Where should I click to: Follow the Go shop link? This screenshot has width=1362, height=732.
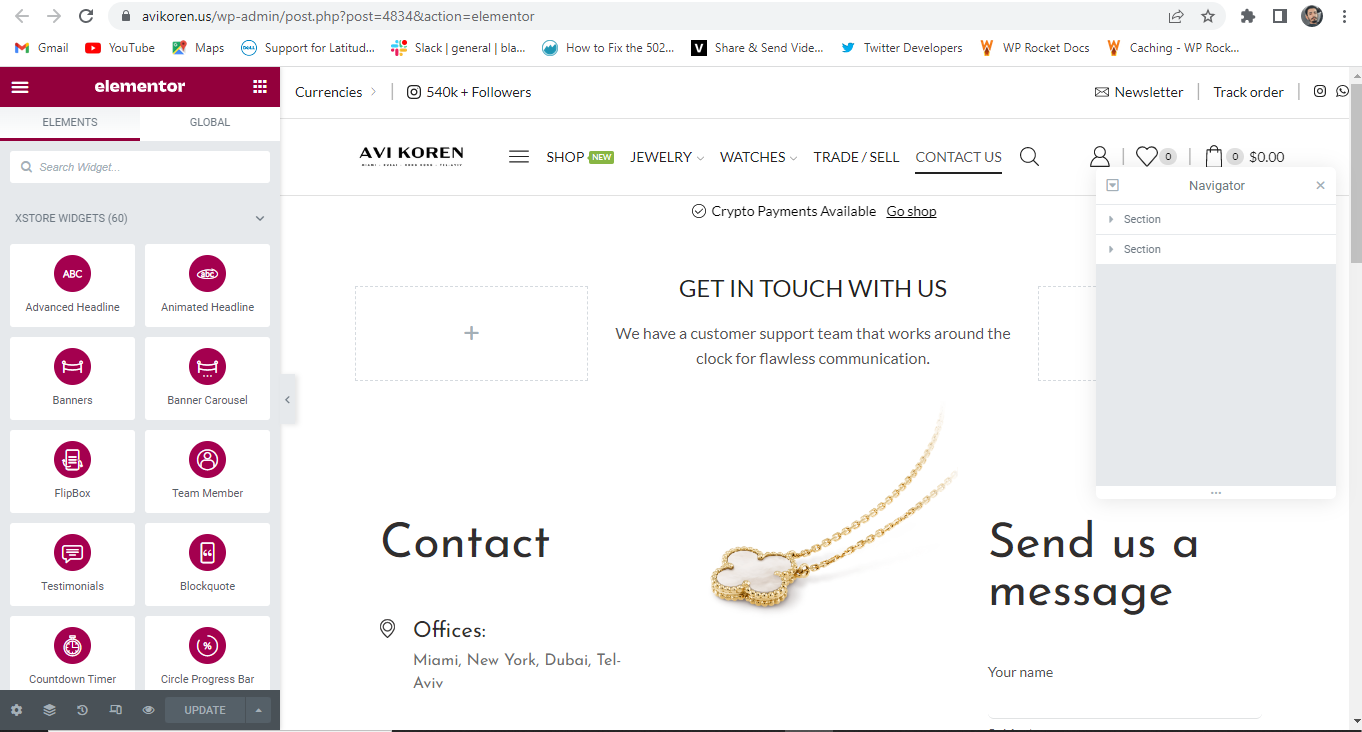pyautogui.click(x=911, y=211)
